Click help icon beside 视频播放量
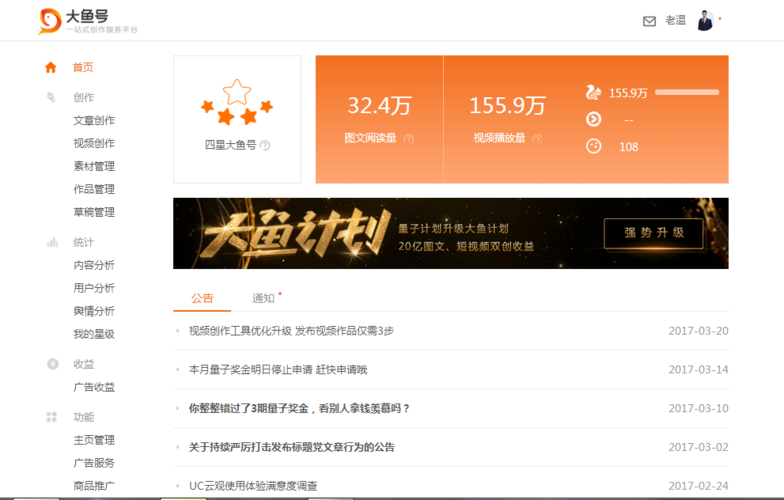Screen dimensions: 784x500 [x=538, y=138]
